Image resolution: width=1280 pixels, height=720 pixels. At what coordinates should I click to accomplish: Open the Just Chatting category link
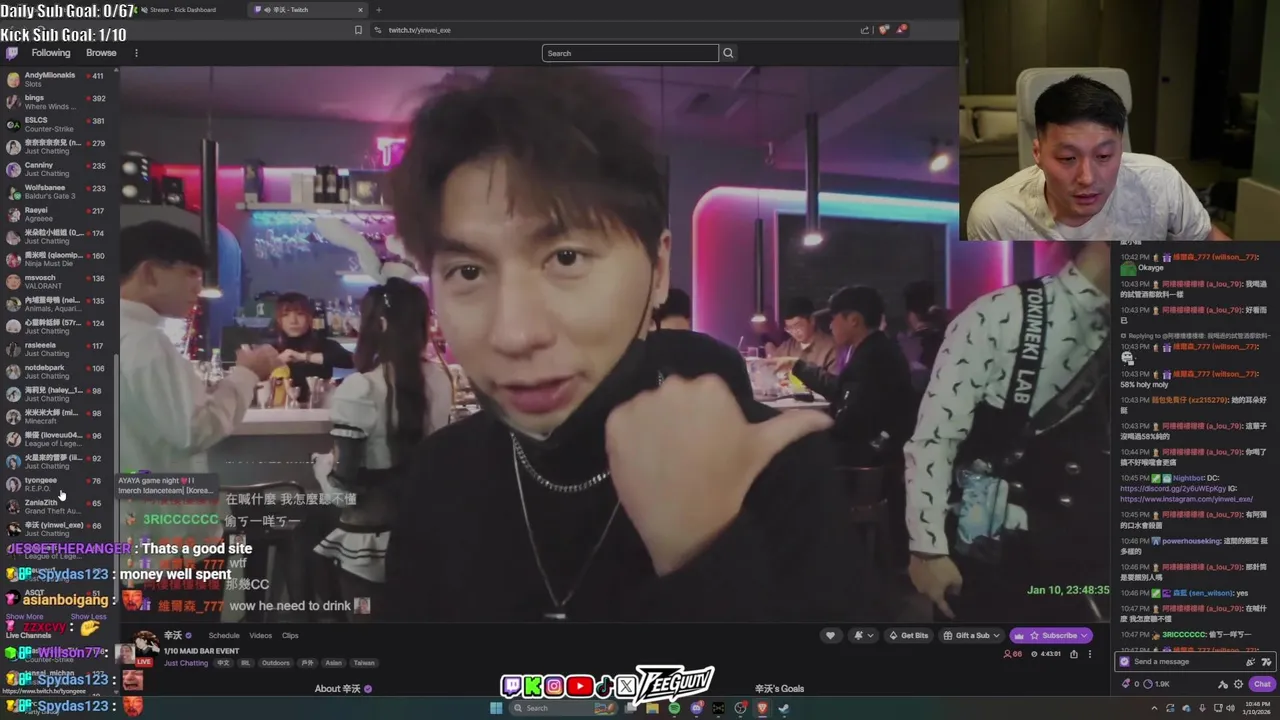[185, 662]
